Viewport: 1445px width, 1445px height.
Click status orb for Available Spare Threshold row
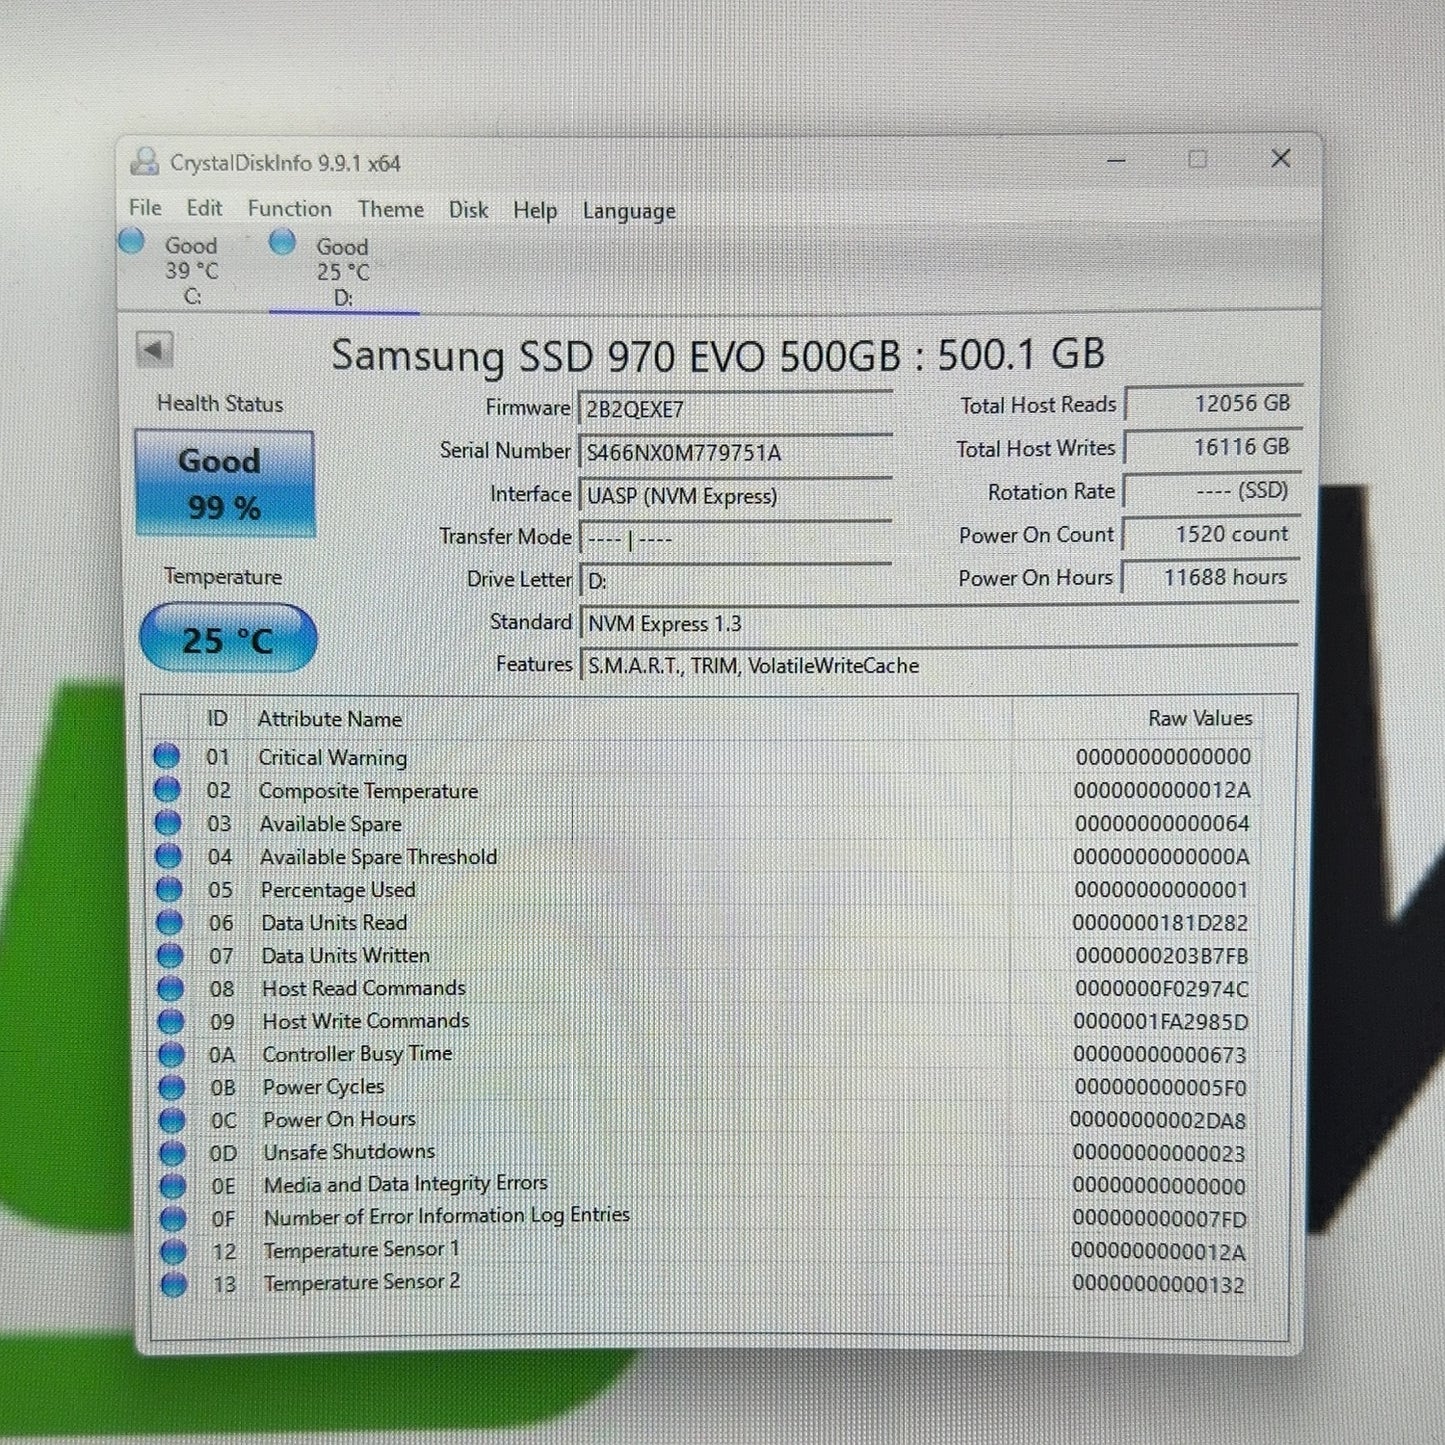point(168,855)
